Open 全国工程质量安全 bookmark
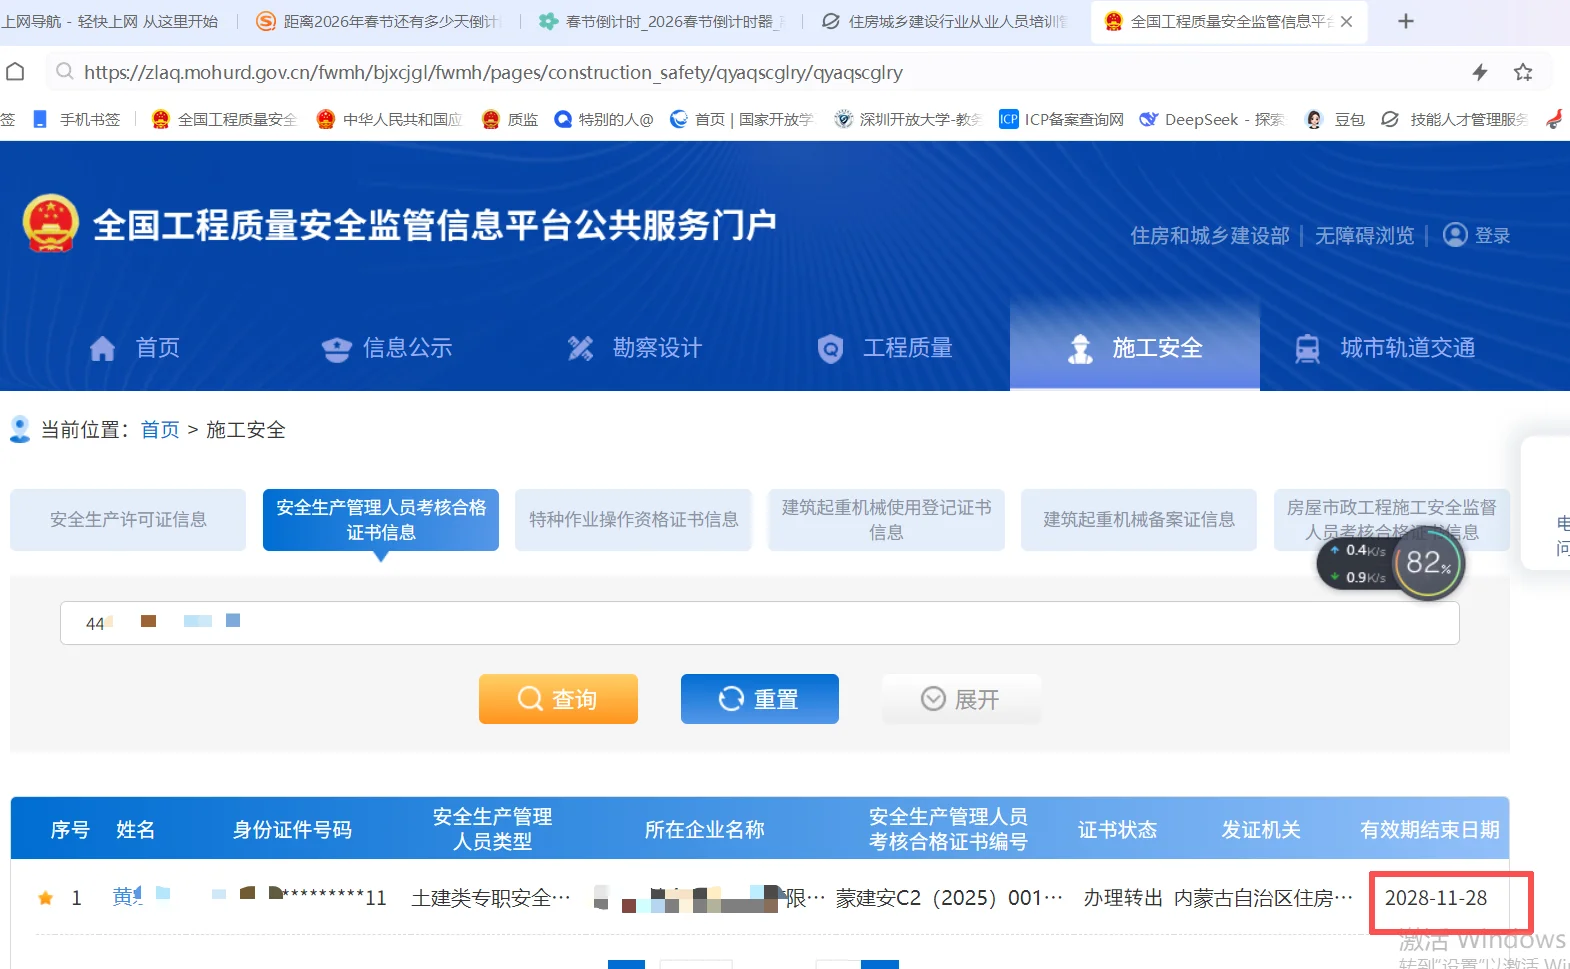Viewport: 1570px width, 969px height. (x=224, y=119)
